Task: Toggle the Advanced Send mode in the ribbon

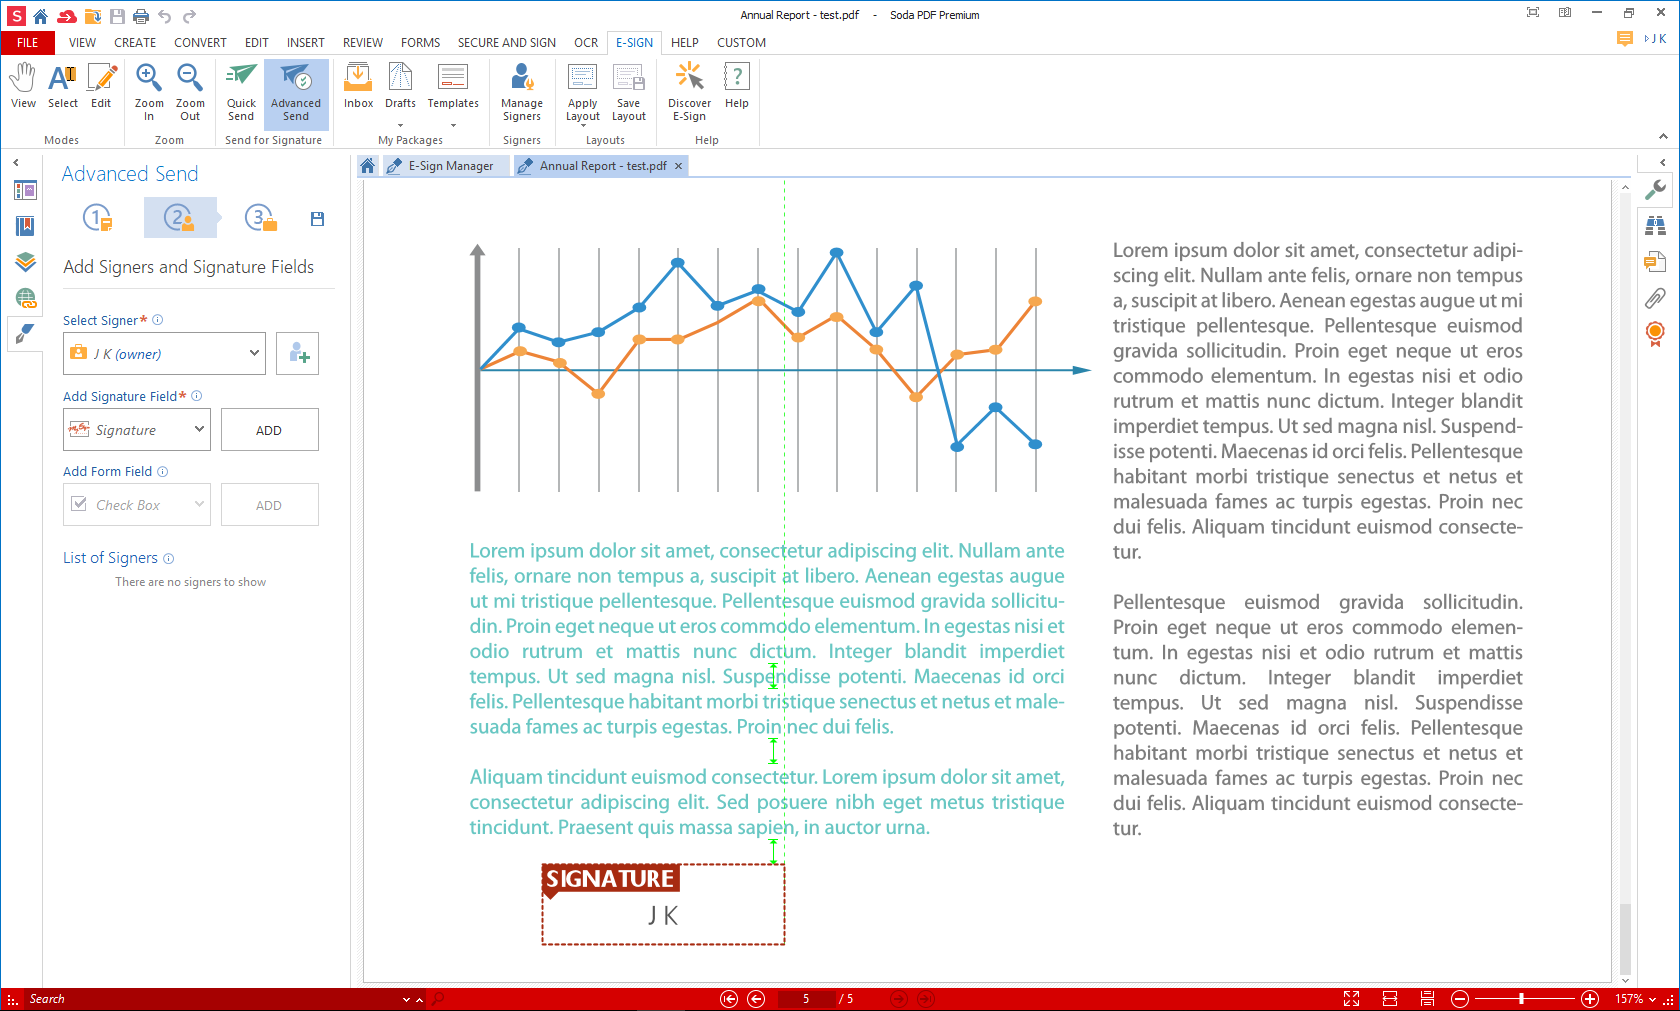Action: click(x=296, y=90)
